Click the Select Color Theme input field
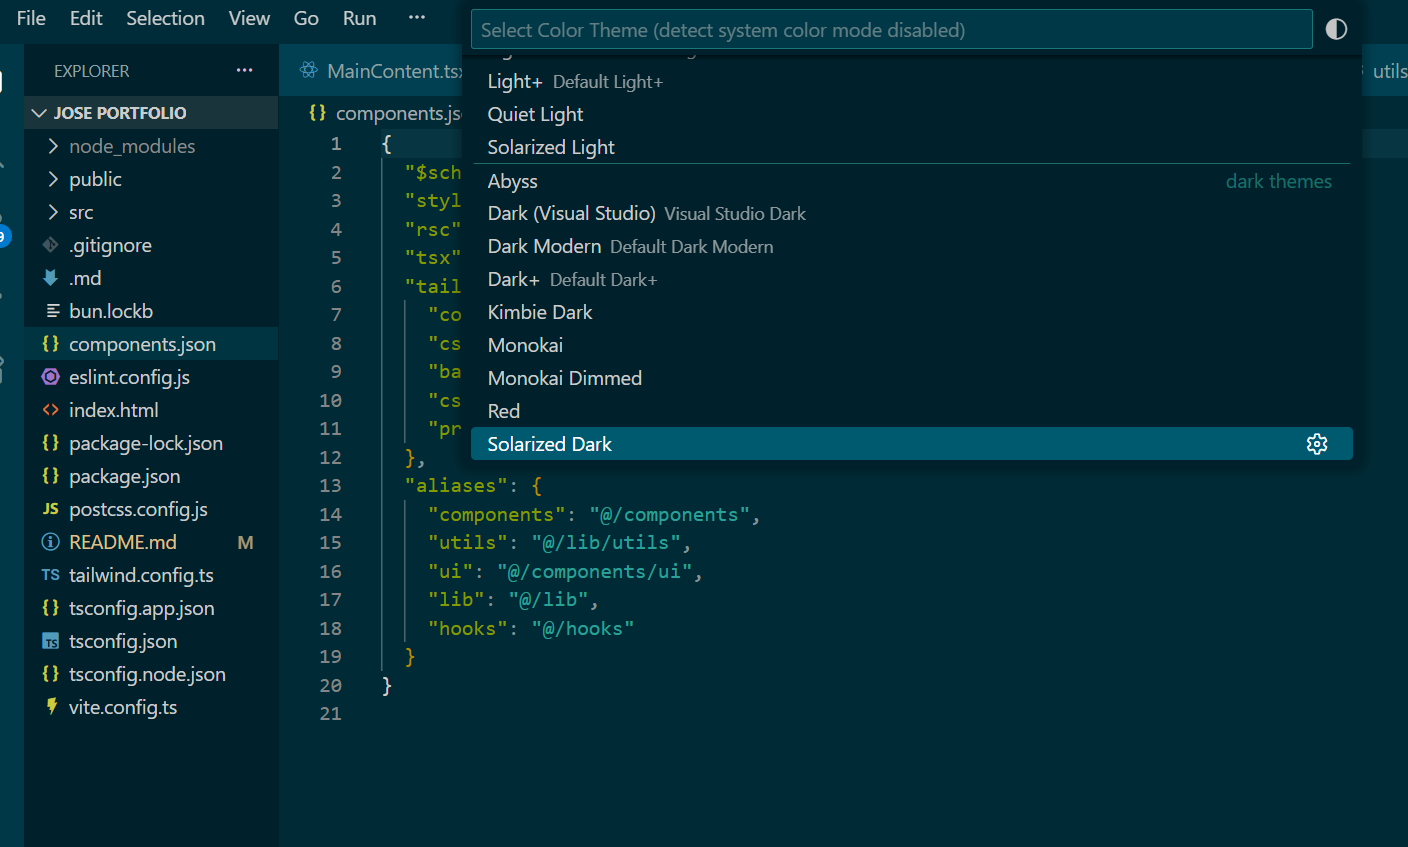 pyautogui.click(x=890, y=30)
